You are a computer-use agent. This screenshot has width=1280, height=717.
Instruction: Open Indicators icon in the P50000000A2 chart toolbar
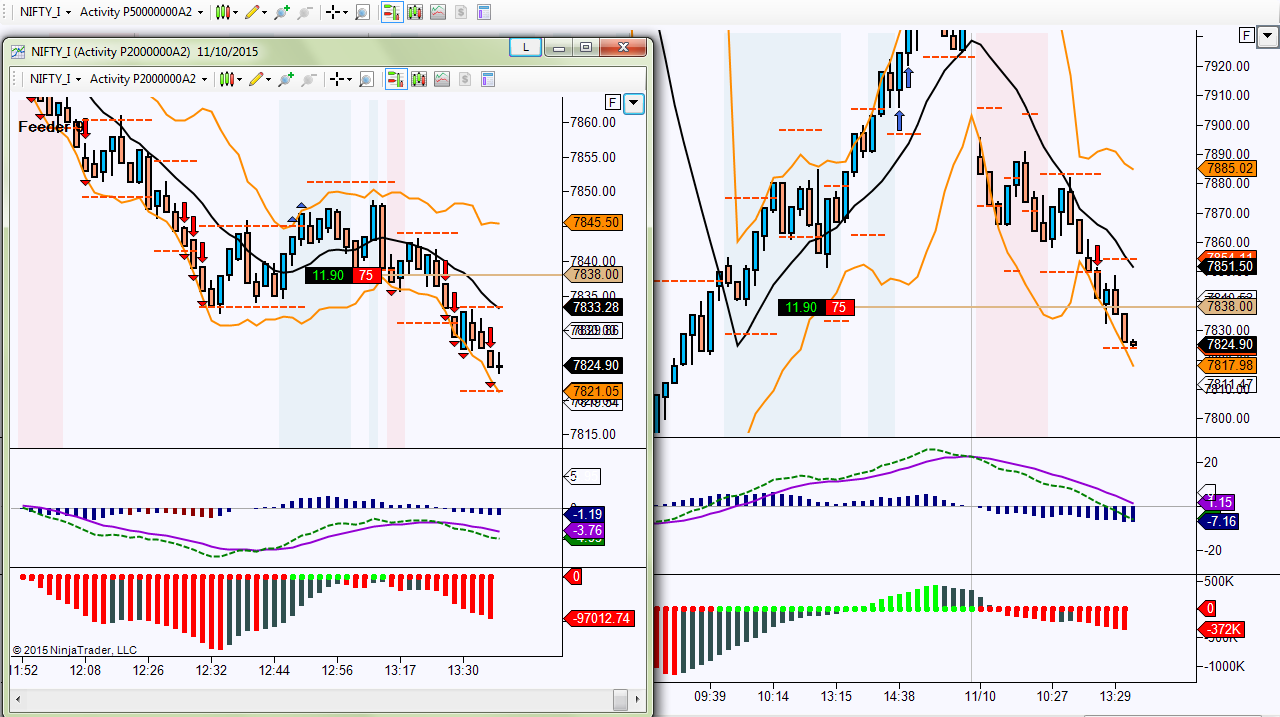pos(438,12)
